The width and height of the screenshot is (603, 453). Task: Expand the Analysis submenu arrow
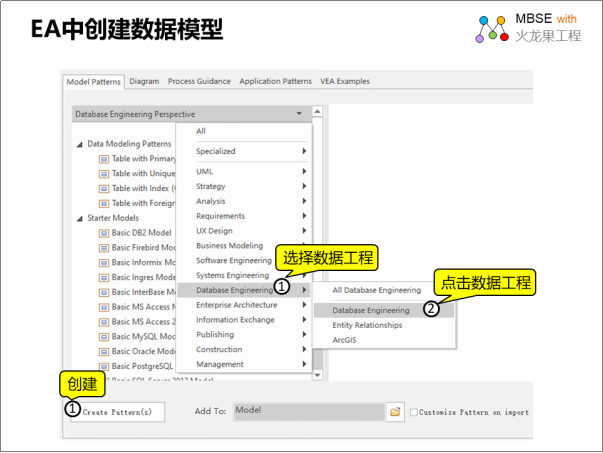click(304, 201)
